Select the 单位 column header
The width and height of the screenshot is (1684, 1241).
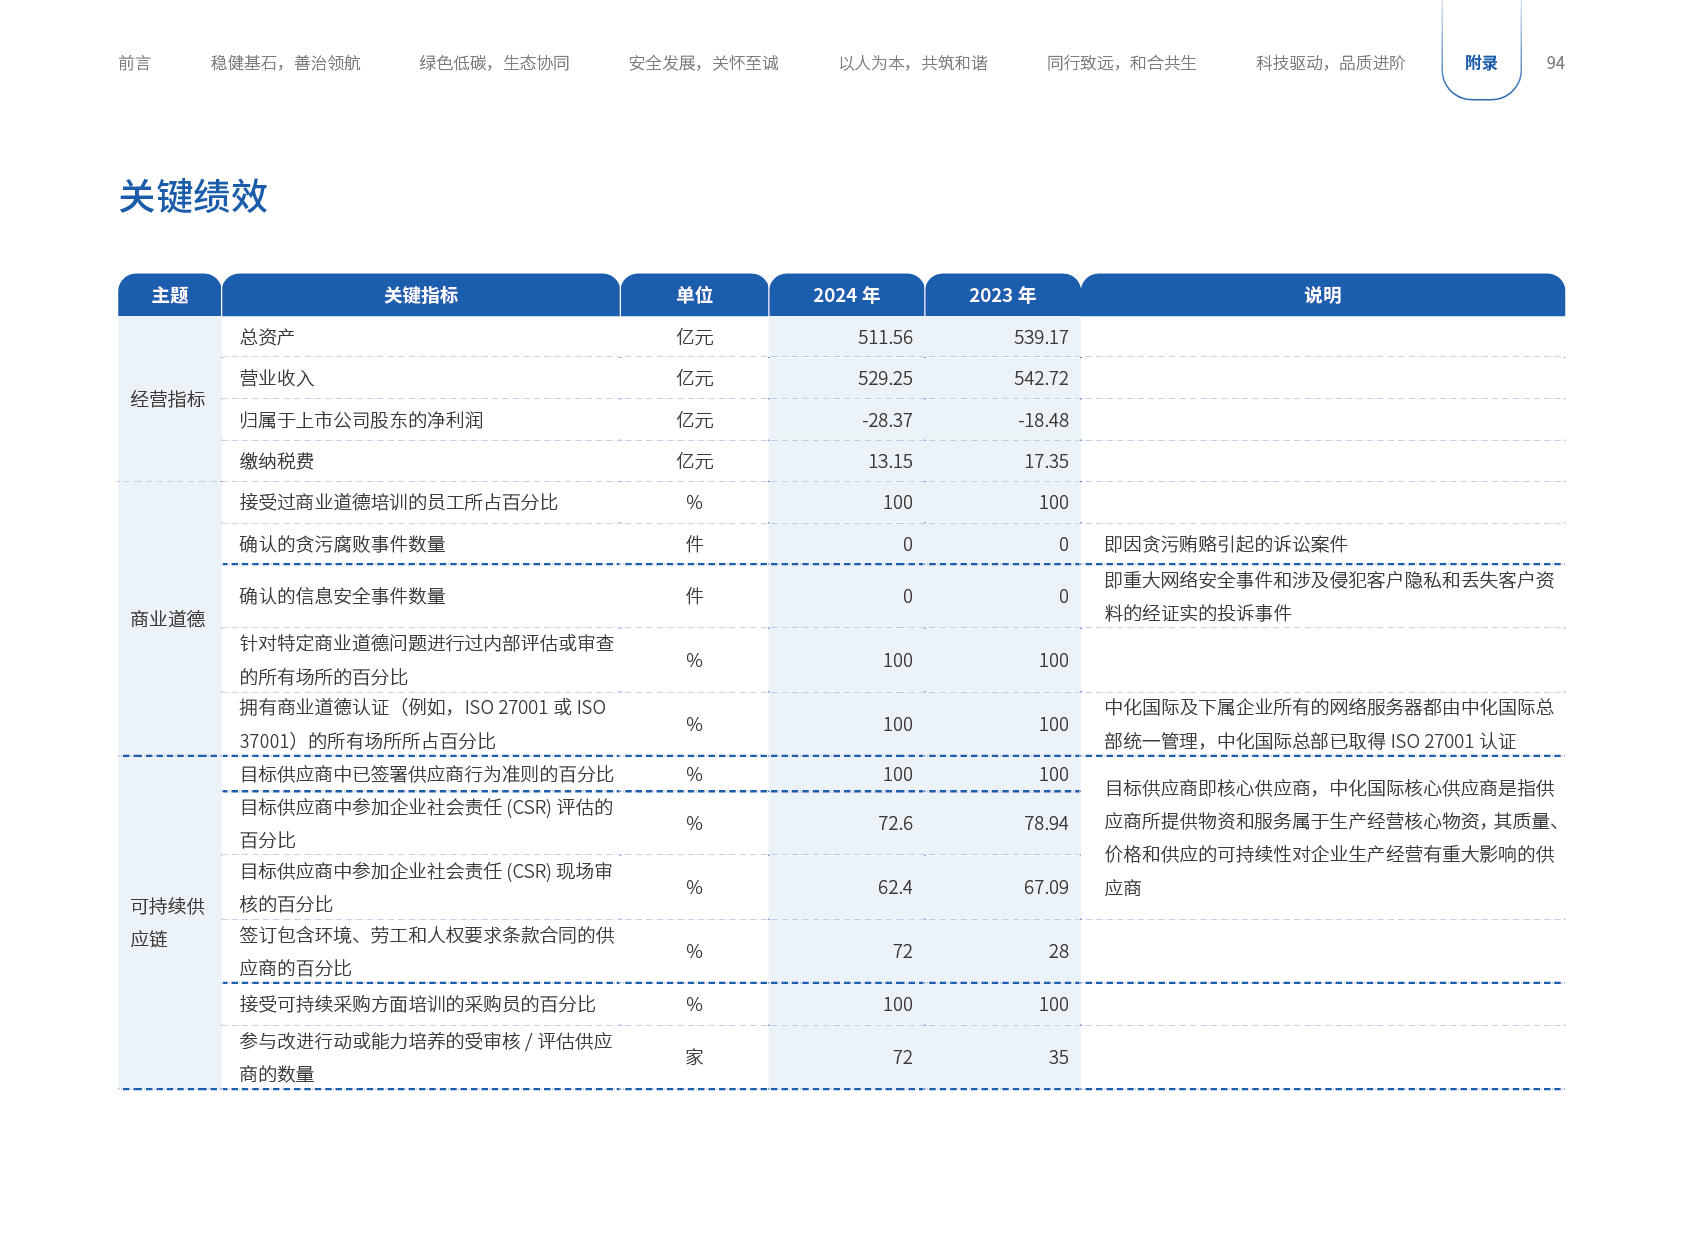(x=694, y=295)
